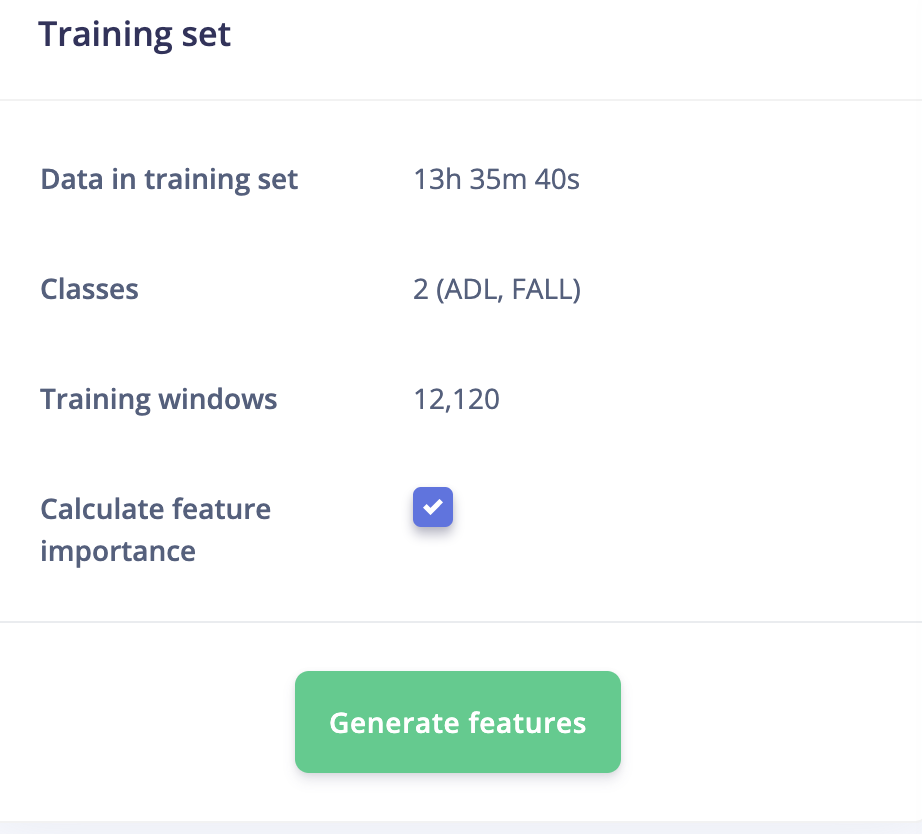Image resolution: width=922 pixels, height=834 pixels.
Task: Click the 13h 35m 40s duration value
Action: (496, 179)
